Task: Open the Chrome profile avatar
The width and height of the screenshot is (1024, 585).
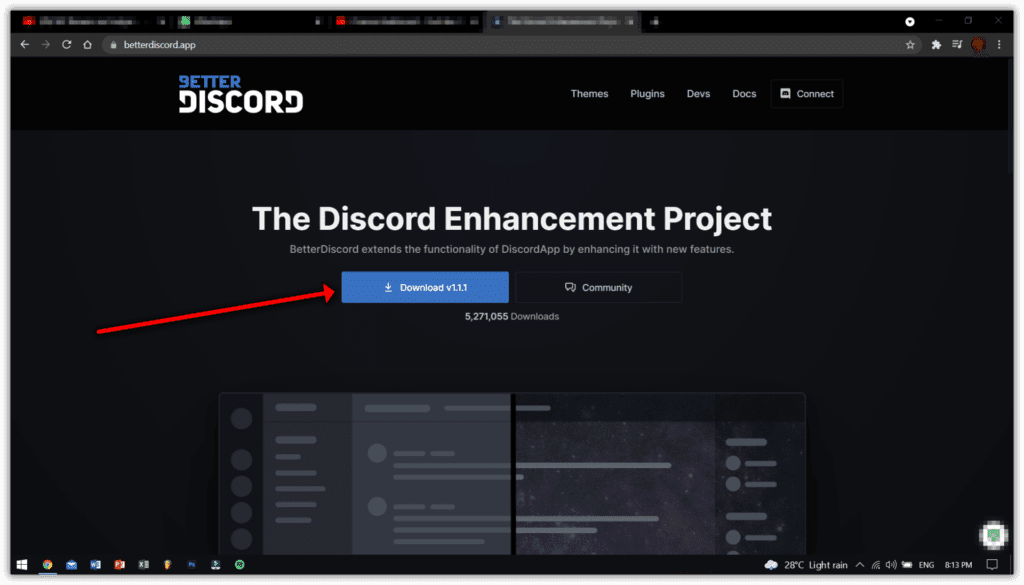Action: point(978,45)
